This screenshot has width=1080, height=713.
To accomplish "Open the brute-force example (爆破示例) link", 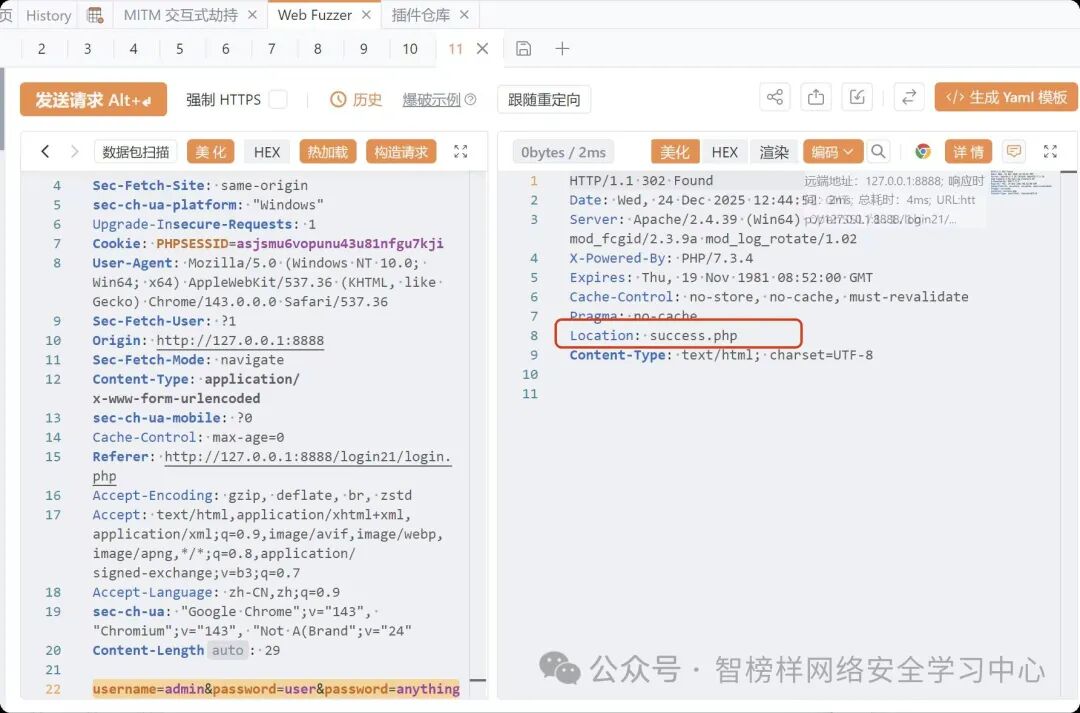I will pos(431,100).
